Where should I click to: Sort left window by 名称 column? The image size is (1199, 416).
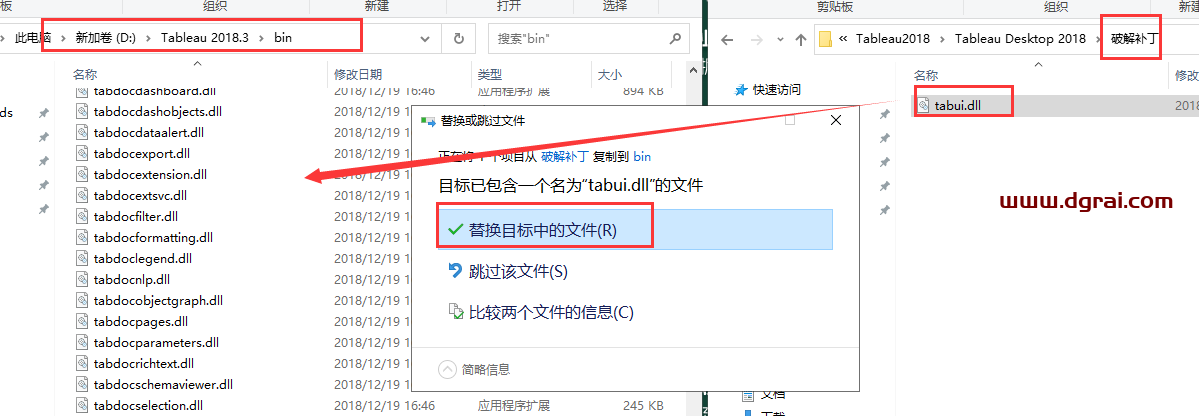coord(85,74)
